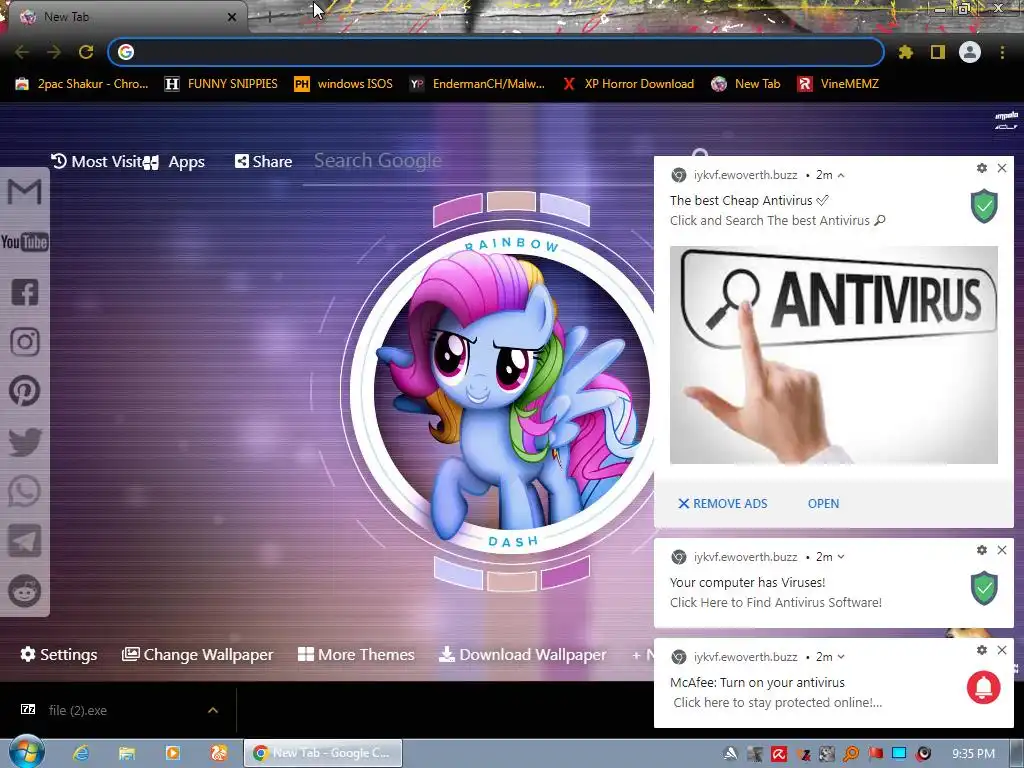This screenshot has width=1024, height=768.
Task: Click Change Wallpaper
Action: [197, 654]
